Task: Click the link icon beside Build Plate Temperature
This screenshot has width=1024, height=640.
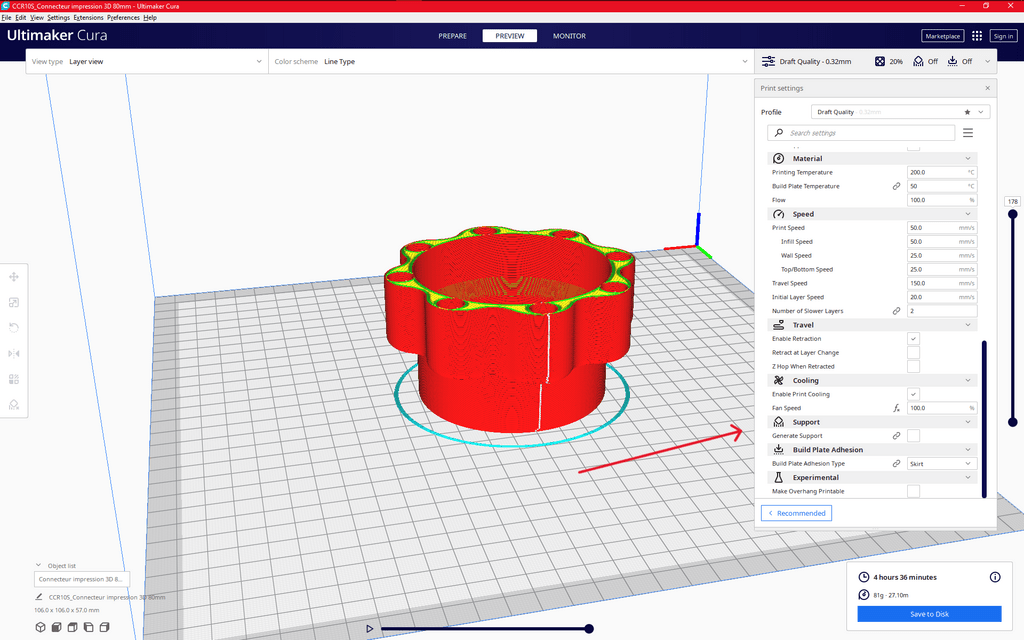Action: pyautogui.click(x=897, y=186)
